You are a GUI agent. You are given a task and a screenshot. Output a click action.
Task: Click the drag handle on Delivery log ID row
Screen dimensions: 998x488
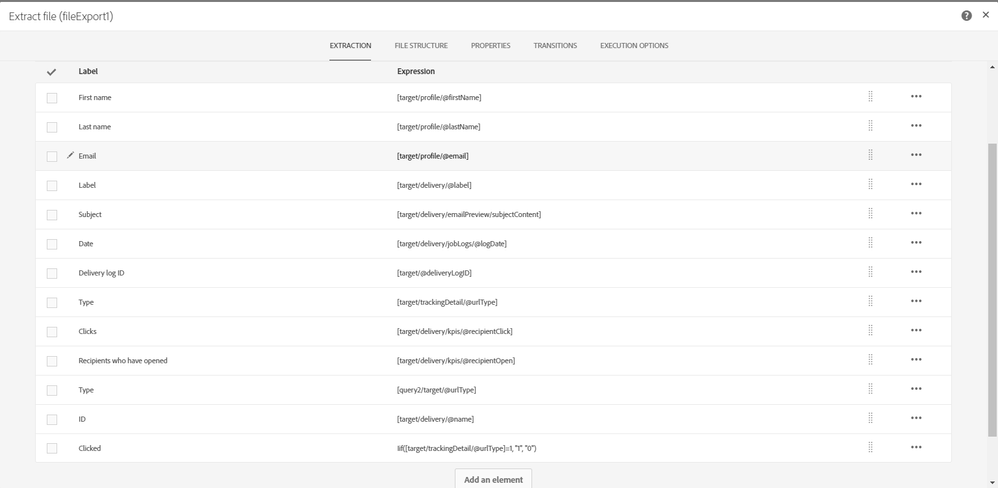[x=870, y=272]
